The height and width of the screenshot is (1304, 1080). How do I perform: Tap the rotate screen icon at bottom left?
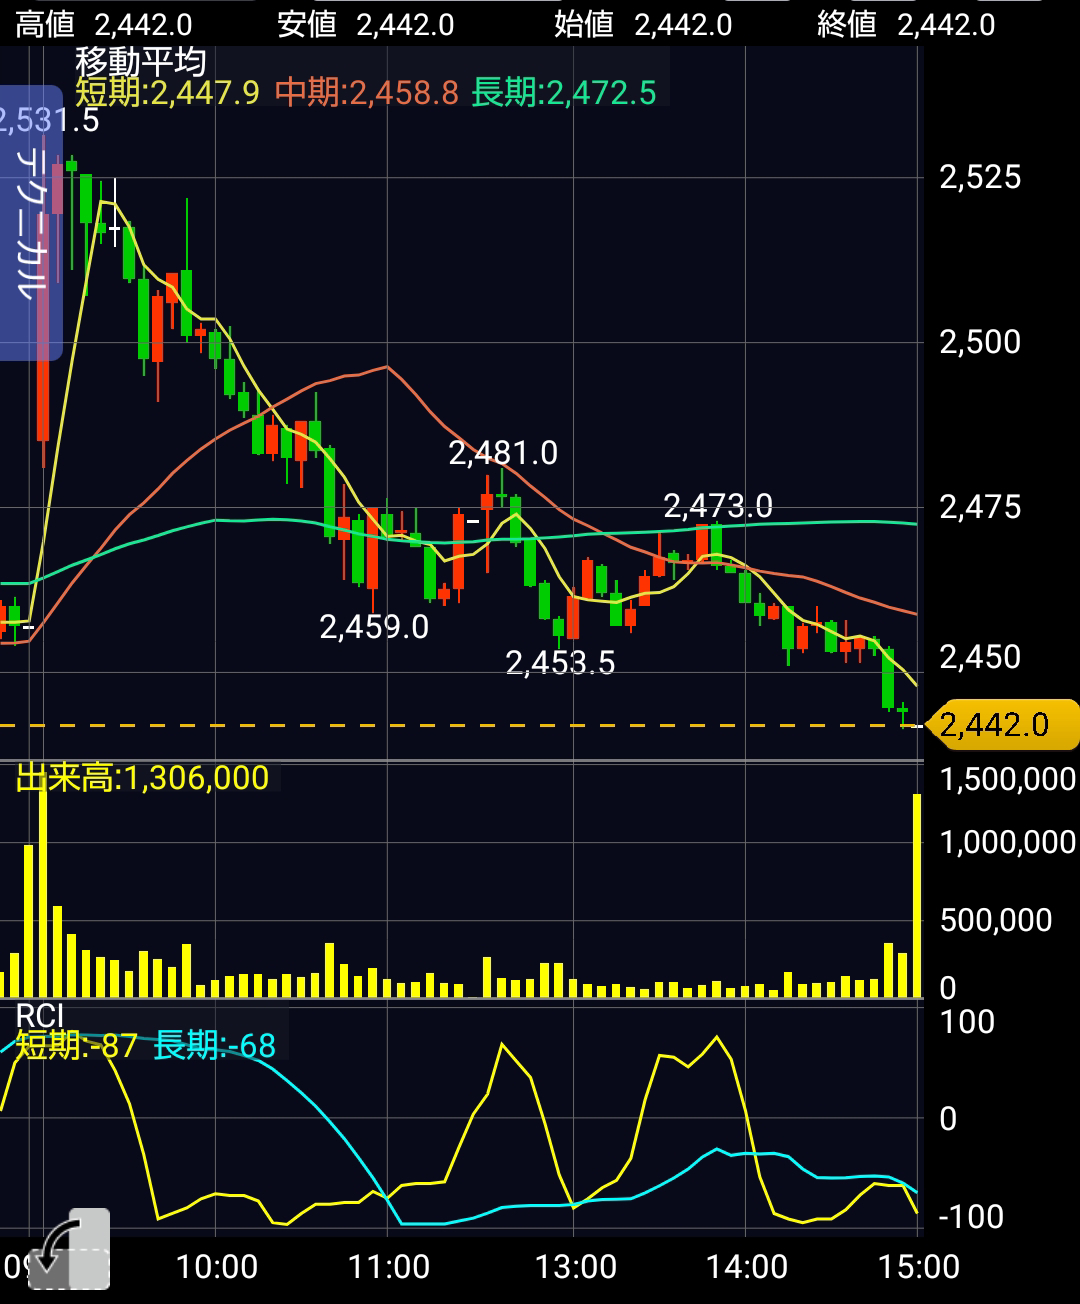(68, 1249)
